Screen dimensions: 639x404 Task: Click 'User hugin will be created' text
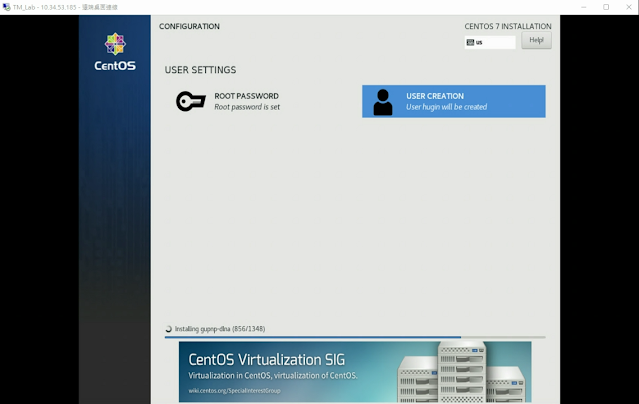(x=446, y=107)
